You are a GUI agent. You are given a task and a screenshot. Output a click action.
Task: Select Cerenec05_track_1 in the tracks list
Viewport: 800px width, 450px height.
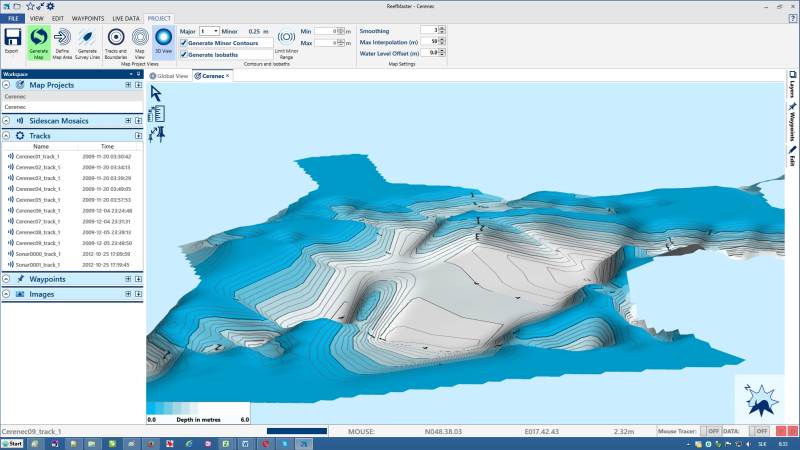pyautogui.click(x=38, y=199)
